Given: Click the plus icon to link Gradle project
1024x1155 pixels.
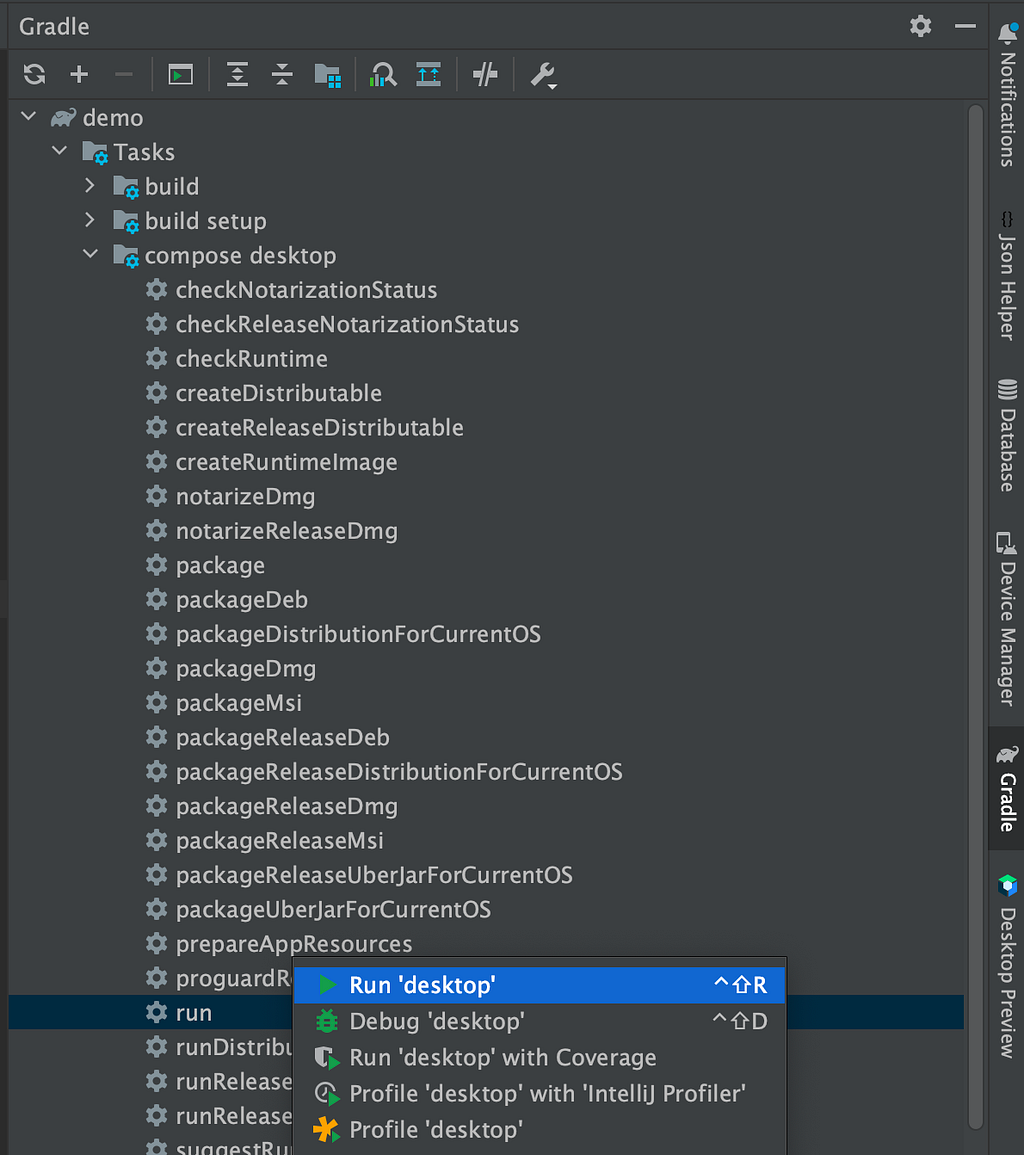Looking at the screenshot, I should (79, 74).
